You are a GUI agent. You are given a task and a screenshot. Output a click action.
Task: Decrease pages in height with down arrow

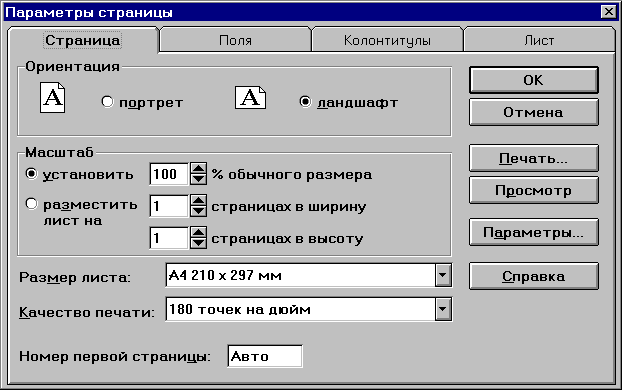click(198, 244)
